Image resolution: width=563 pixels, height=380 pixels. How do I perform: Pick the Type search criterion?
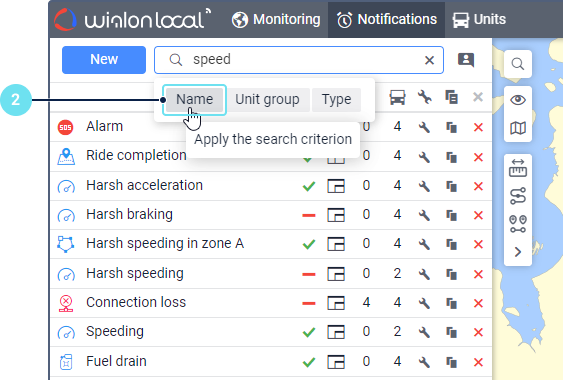tap(336, 99)
